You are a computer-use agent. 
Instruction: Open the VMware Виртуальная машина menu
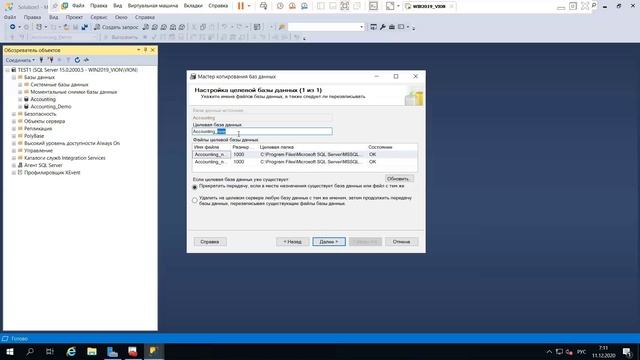[153, 6]
